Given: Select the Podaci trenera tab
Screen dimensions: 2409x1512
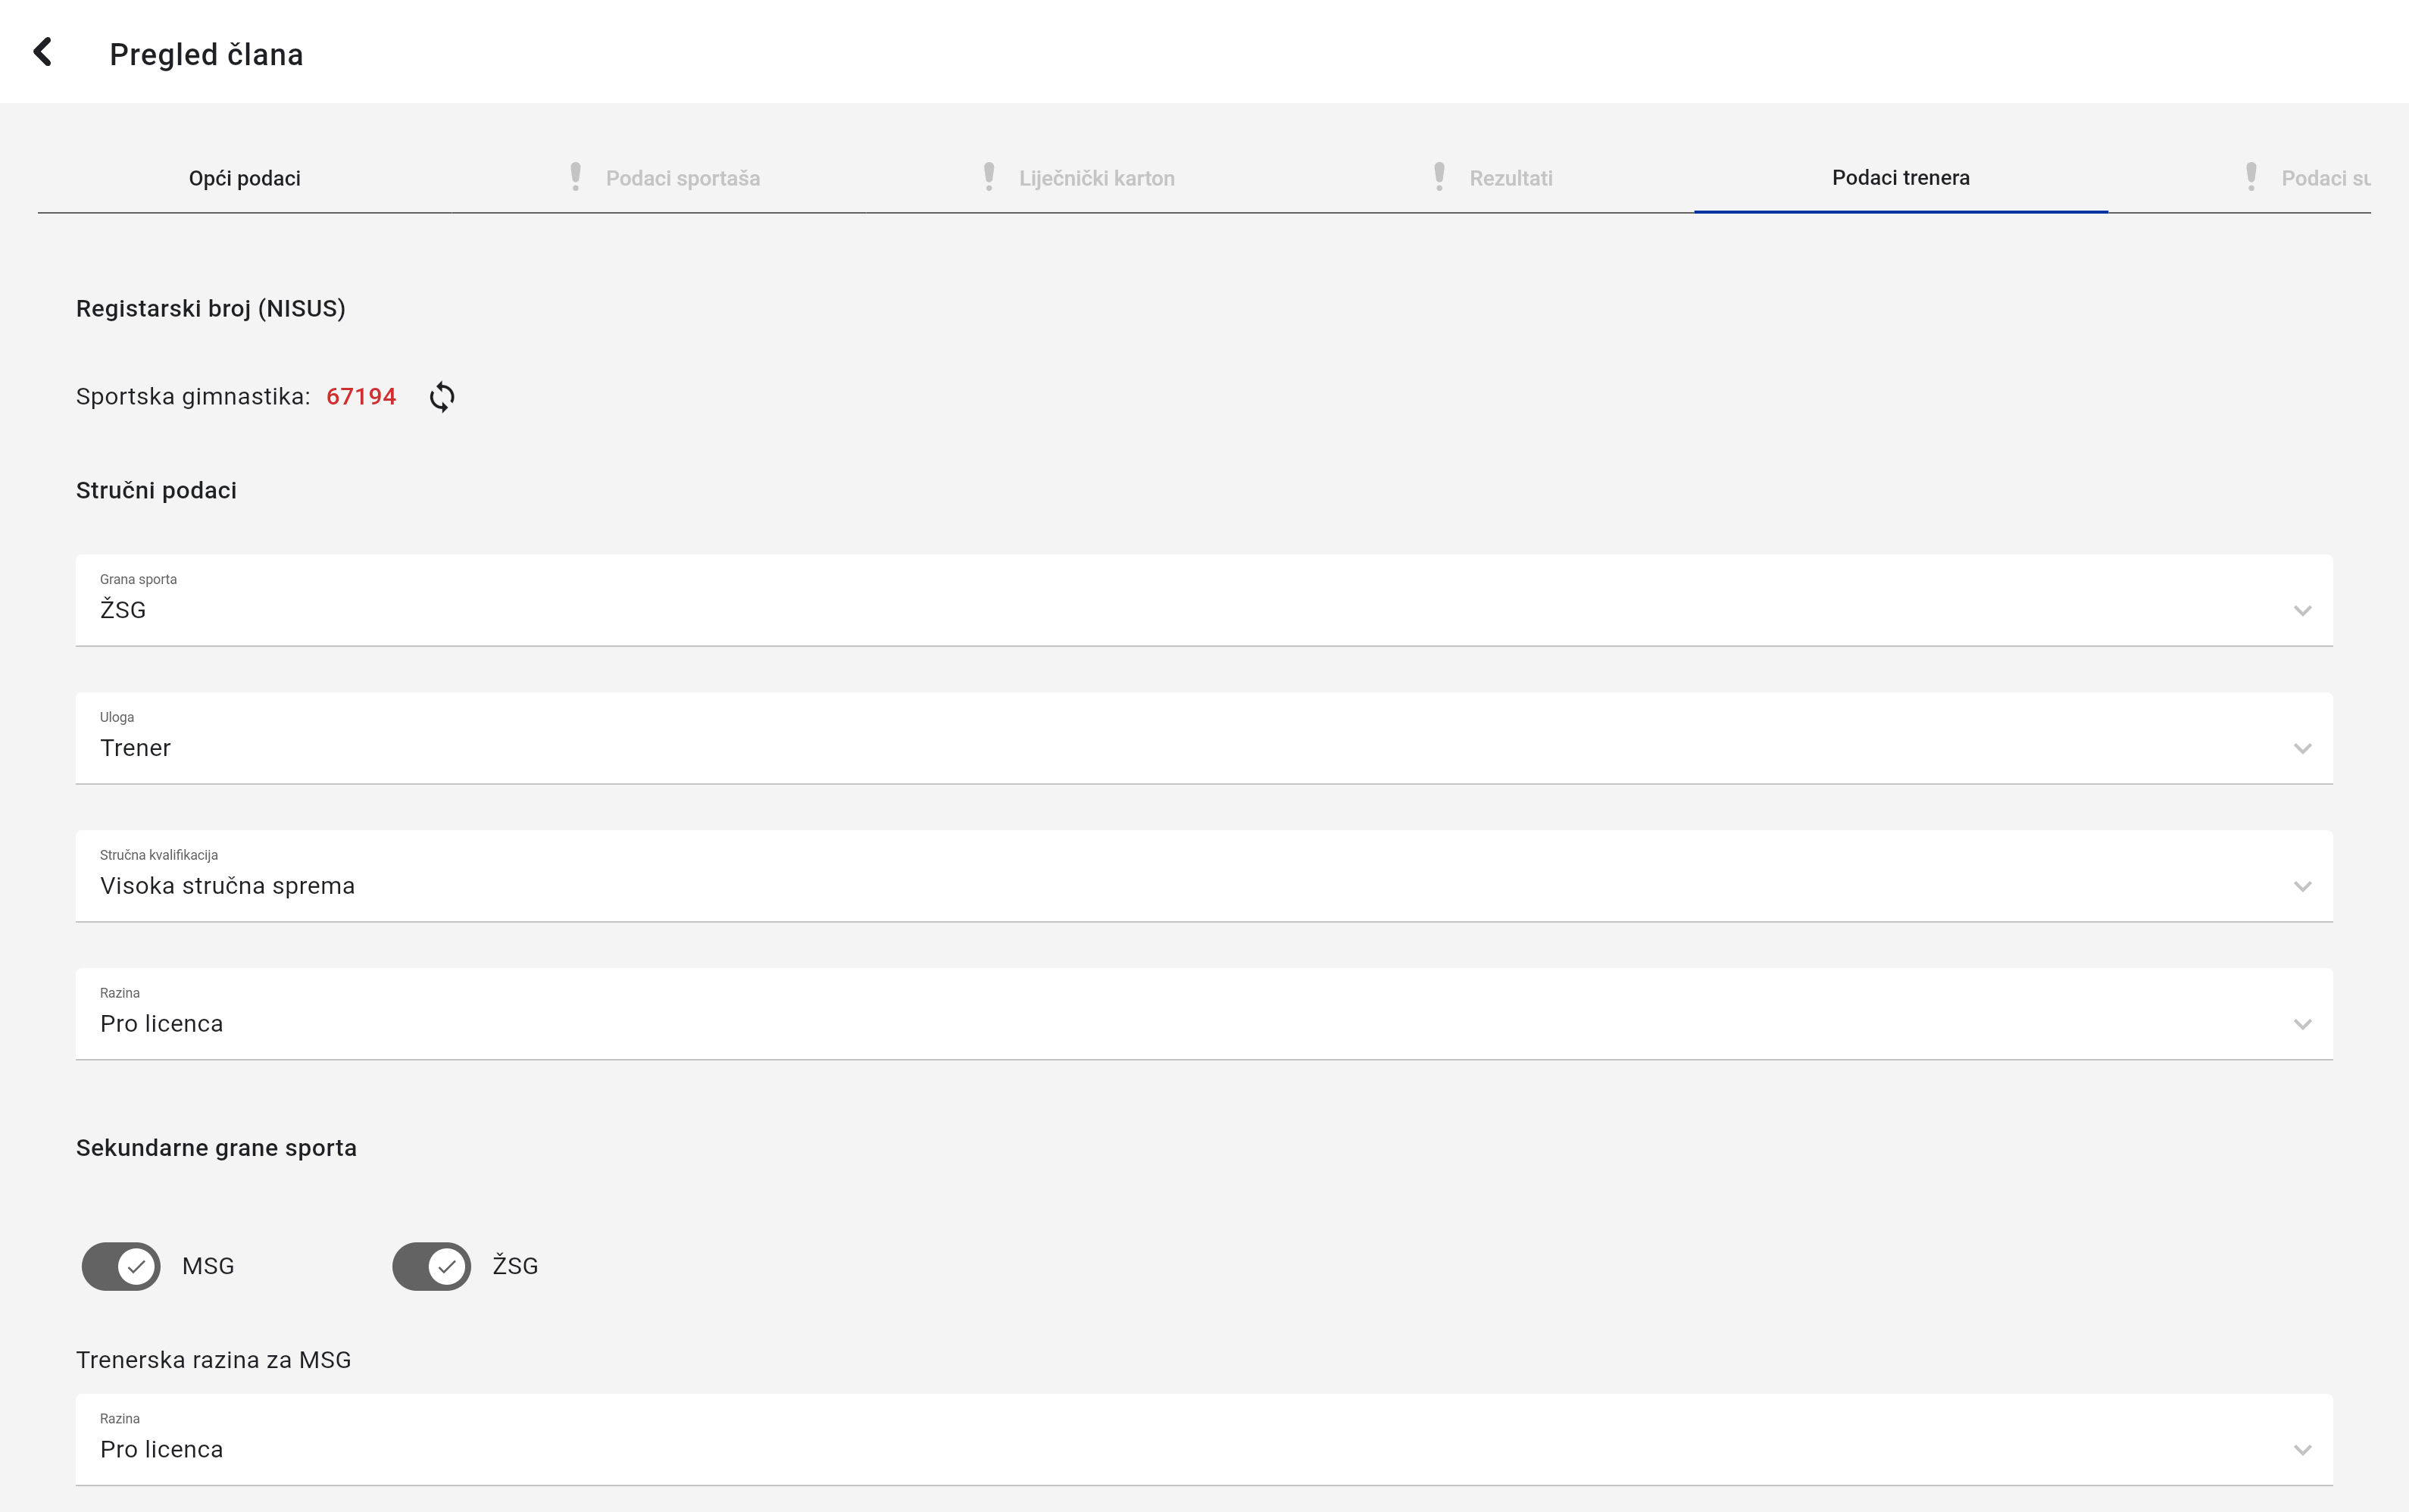Looking at the screenshot, I should point(1900,178).
